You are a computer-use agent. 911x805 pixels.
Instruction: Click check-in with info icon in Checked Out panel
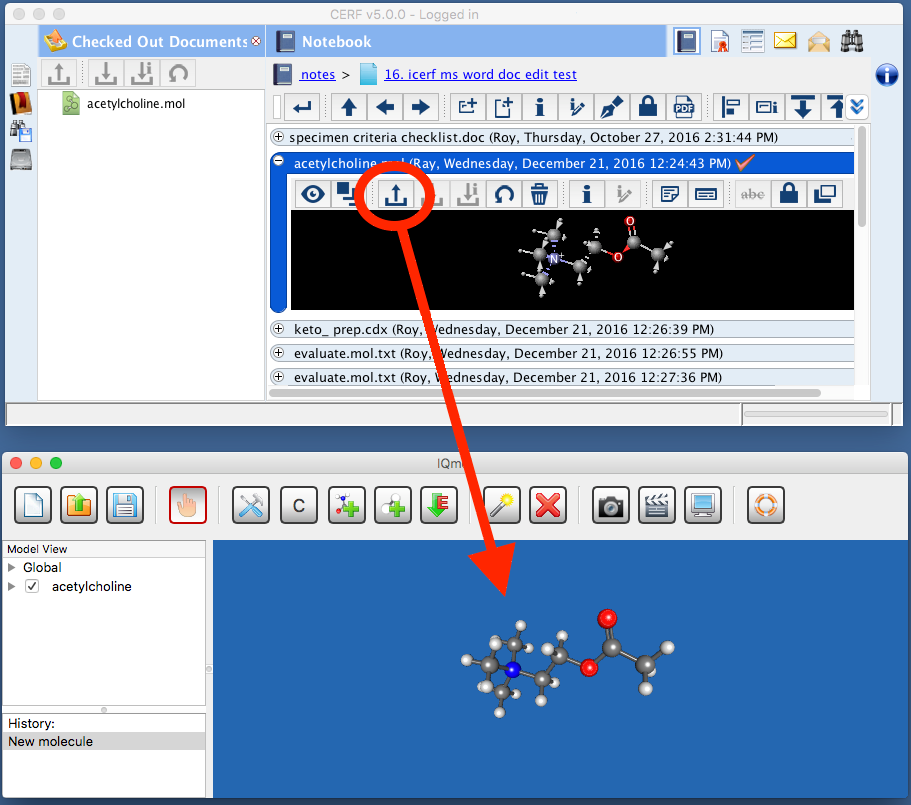[142, 74]
